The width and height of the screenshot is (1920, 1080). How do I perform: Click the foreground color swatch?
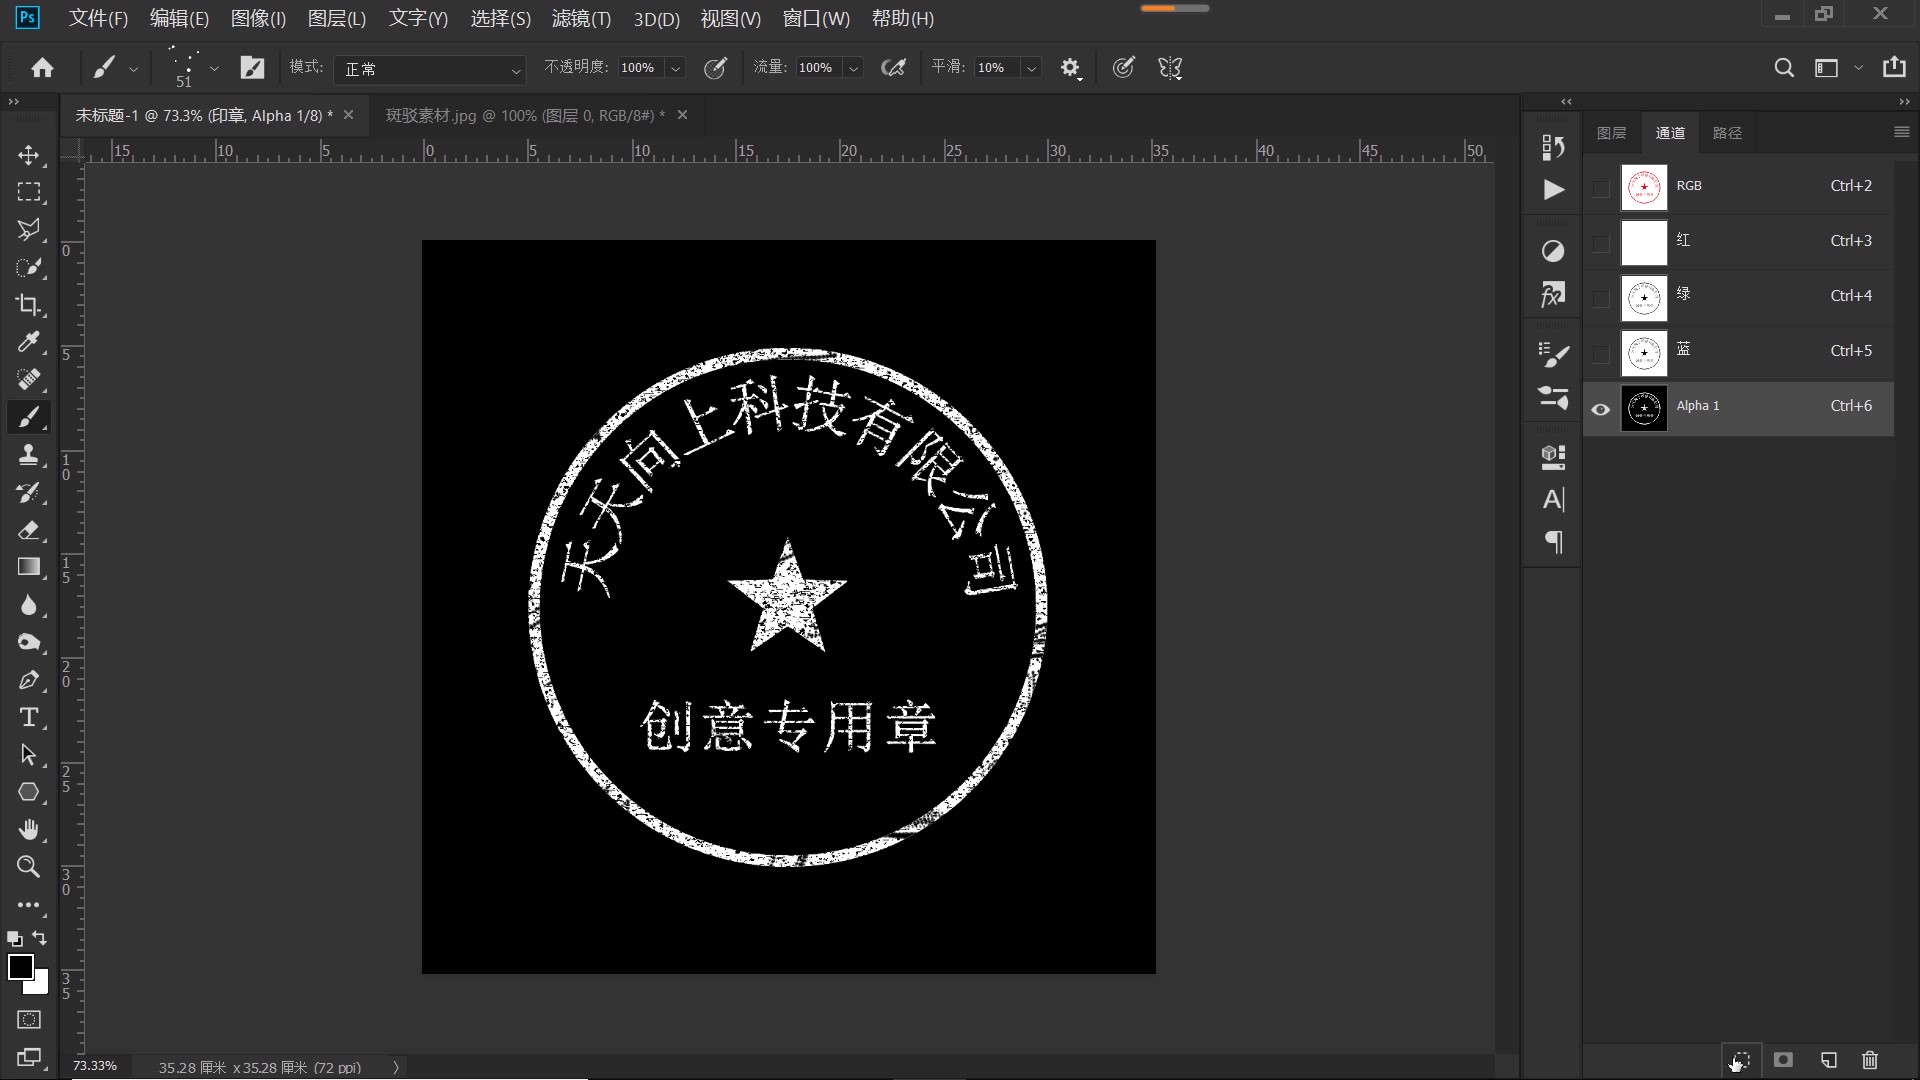point(21,967)
